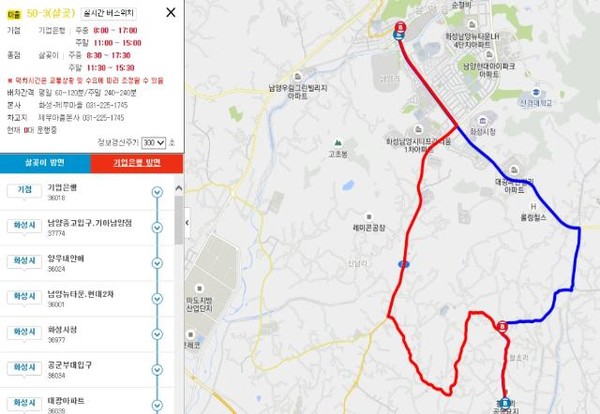600x414 pixels.
Task: Expand the 양우내안애 stop chevron
Action: (157, 263)
